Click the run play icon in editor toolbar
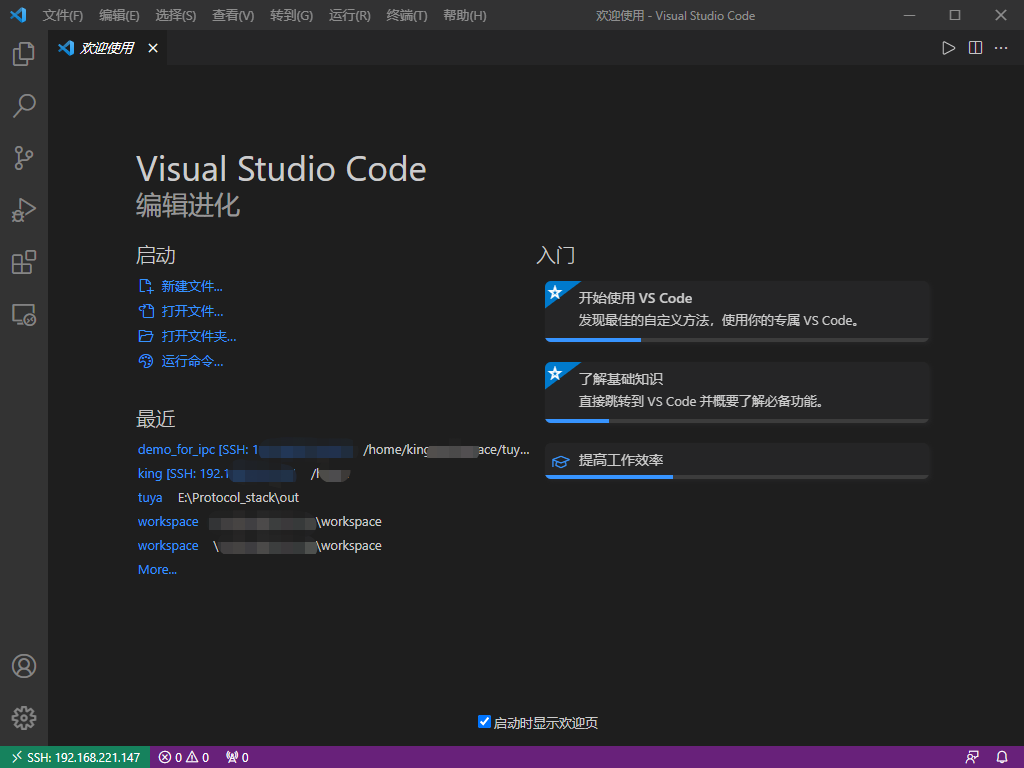 (948, 48)
